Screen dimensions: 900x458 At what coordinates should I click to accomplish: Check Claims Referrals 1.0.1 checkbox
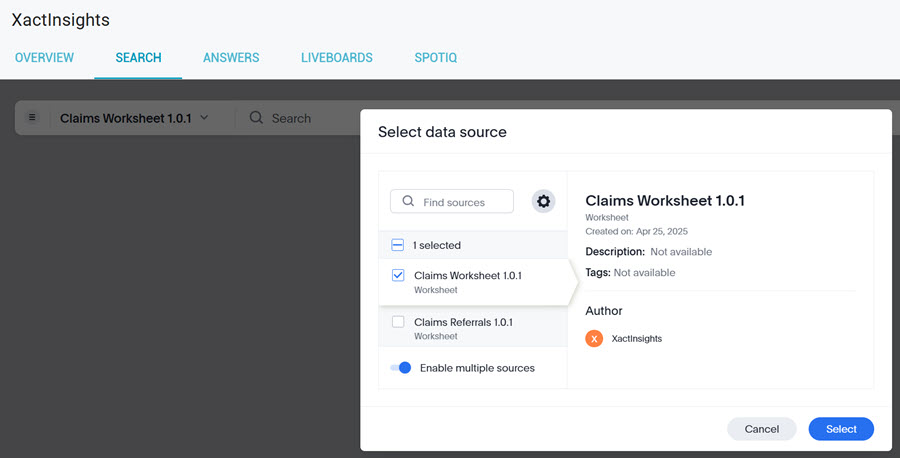[398, 322]
